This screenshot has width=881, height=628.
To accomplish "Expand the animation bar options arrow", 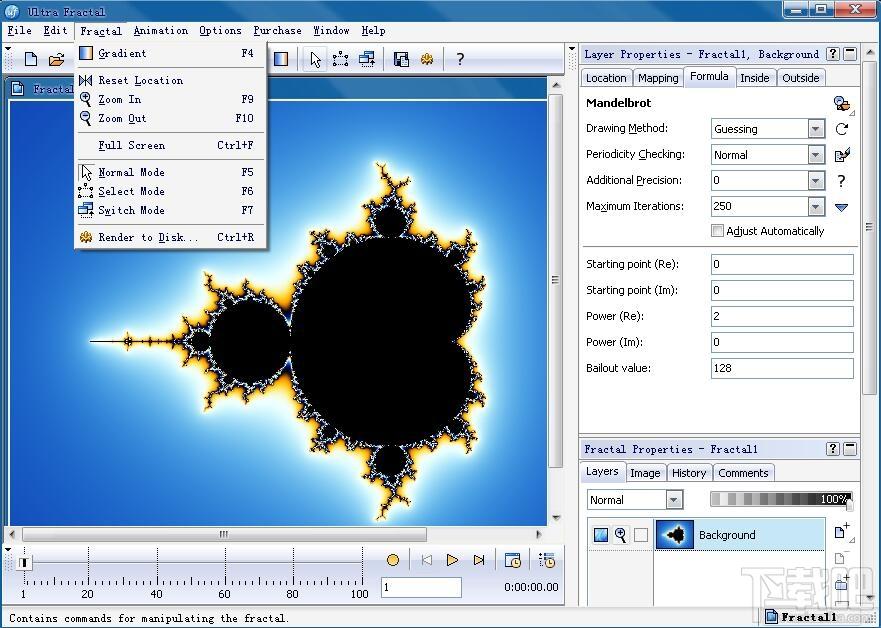I will [8, 549].
